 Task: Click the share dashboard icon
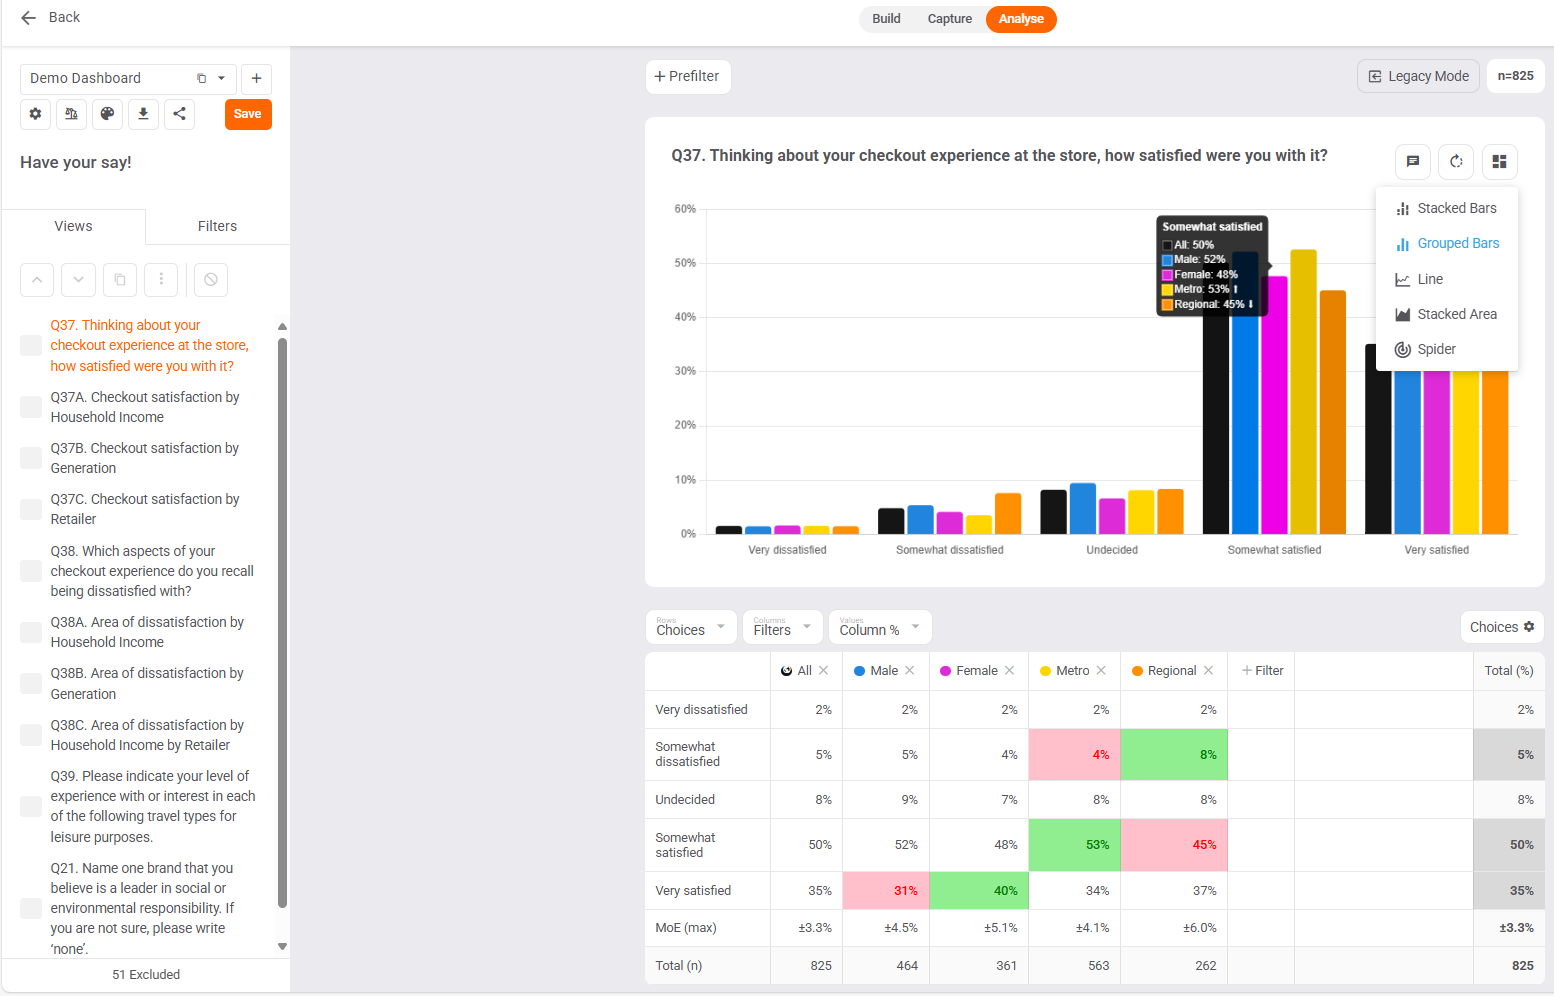tap(179, 114)
